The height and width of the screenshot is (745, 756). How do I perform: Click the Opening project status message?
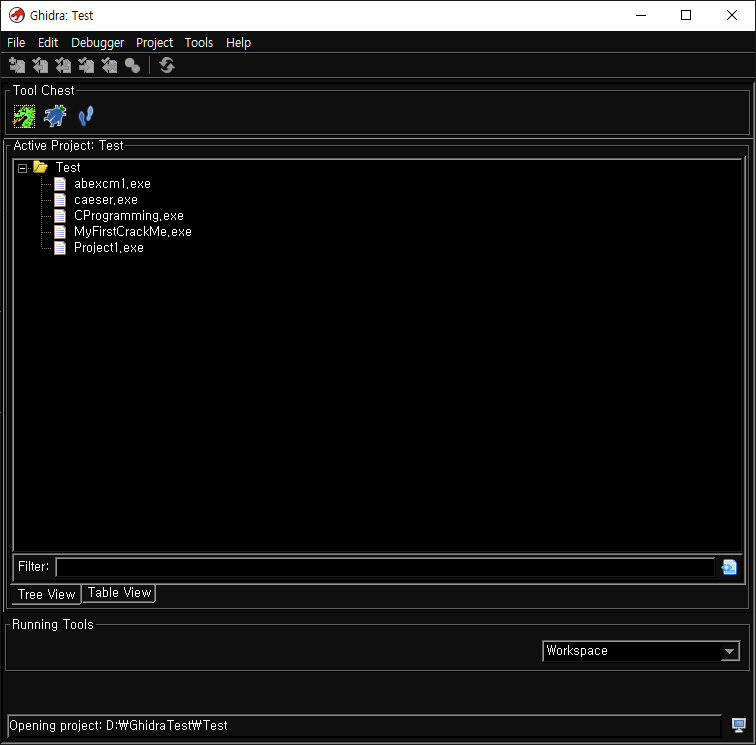(118, 725)
